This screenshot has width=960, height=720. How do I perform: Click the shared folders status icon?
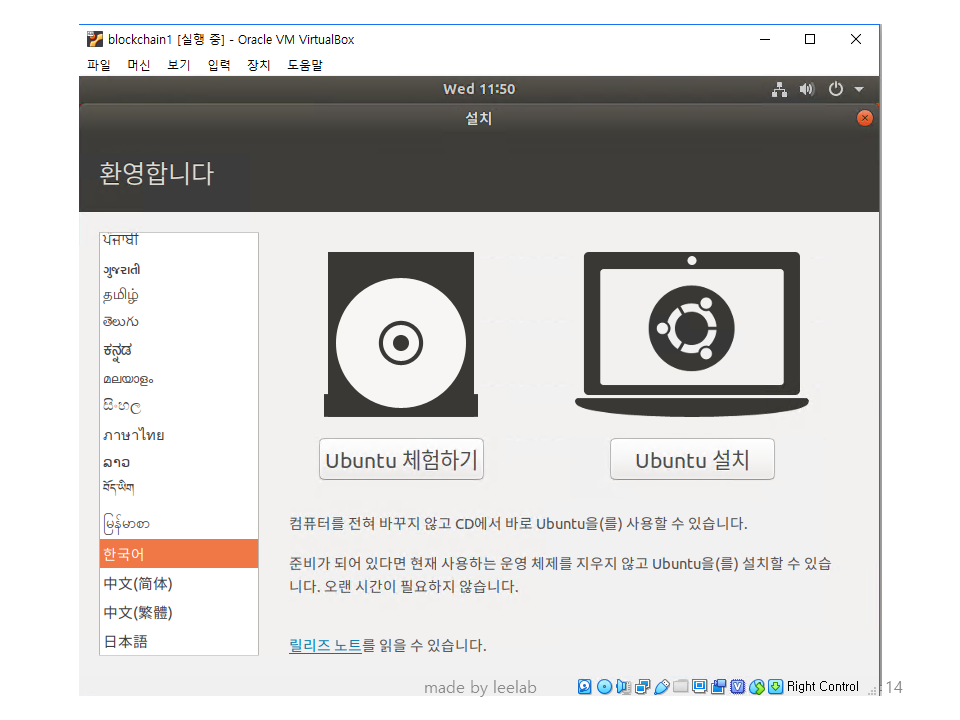click(681, 686)
